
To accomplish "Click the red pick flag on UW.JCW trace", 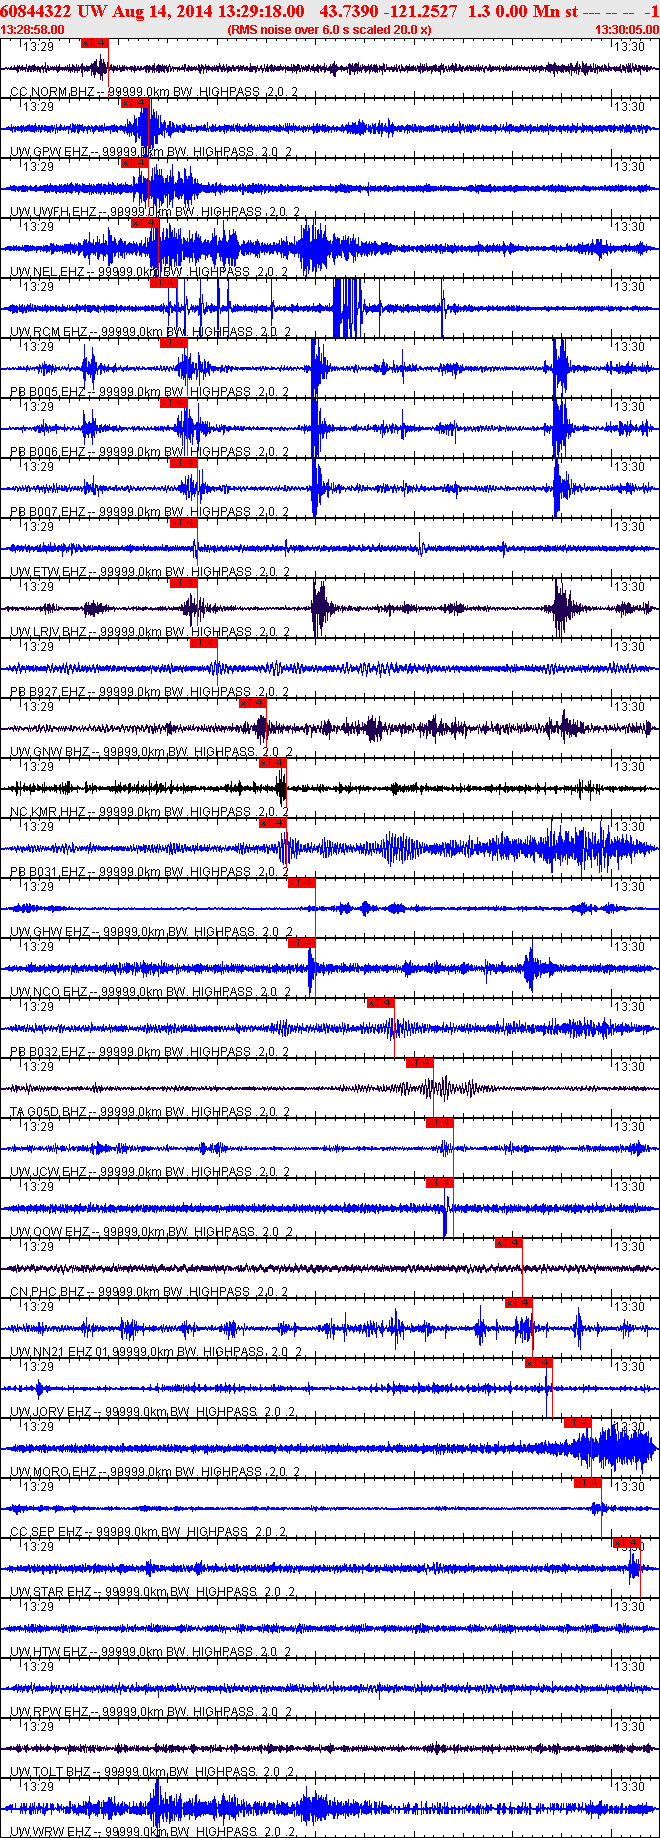I will [440, 1123].
